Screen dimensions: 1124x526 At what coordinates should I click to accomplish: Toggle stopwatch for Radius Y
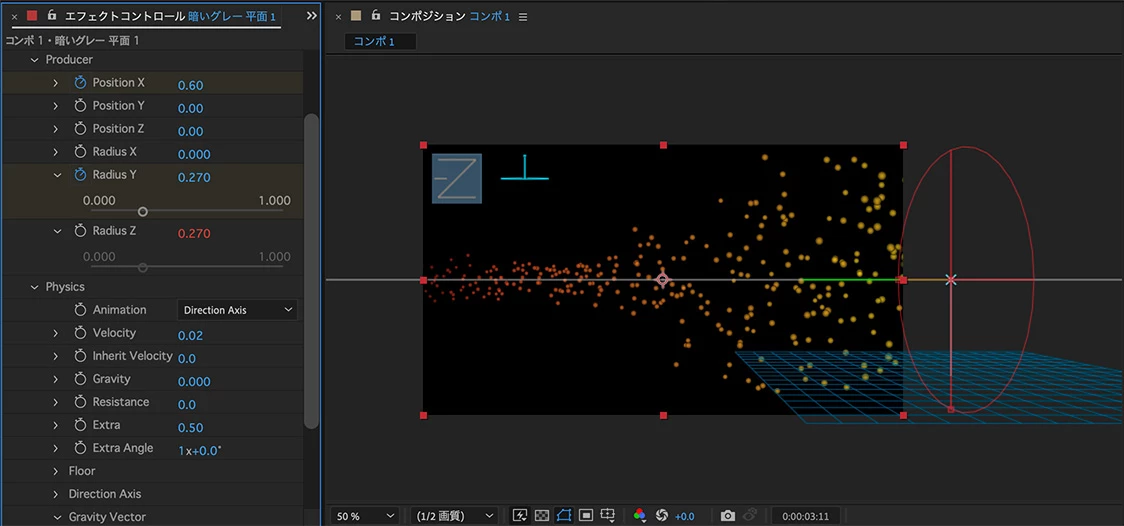pyautogui.click(x=80, y=175)
